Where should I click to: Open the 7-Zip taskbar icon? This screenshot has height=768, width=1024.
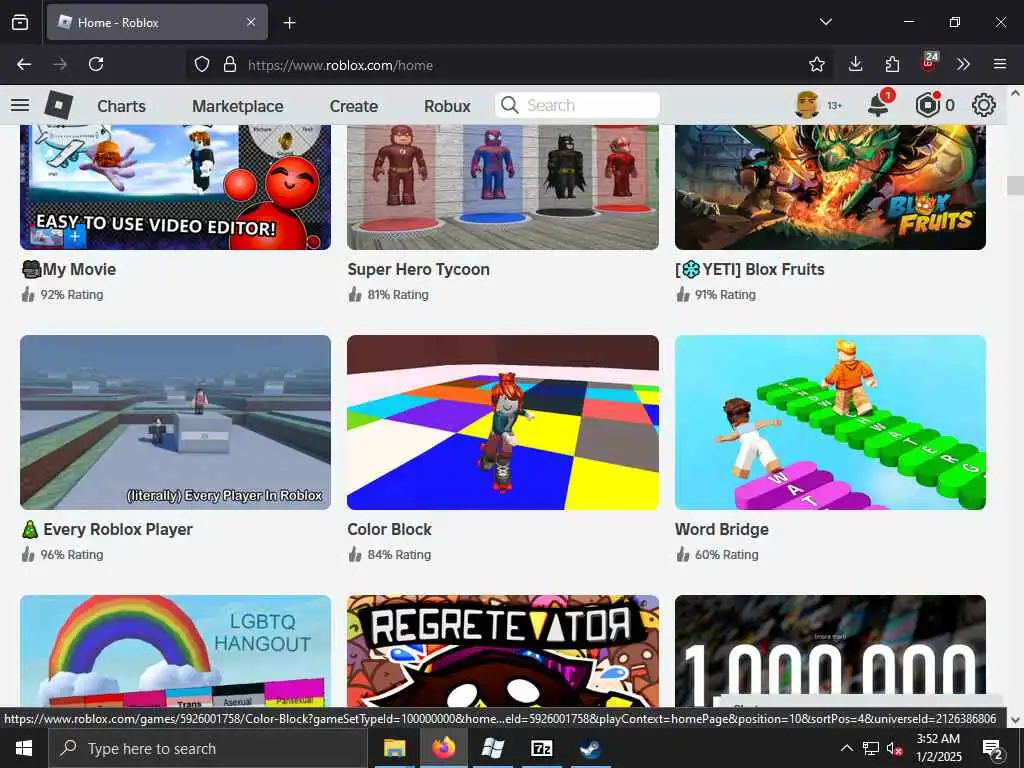click(x=541, y=748)
